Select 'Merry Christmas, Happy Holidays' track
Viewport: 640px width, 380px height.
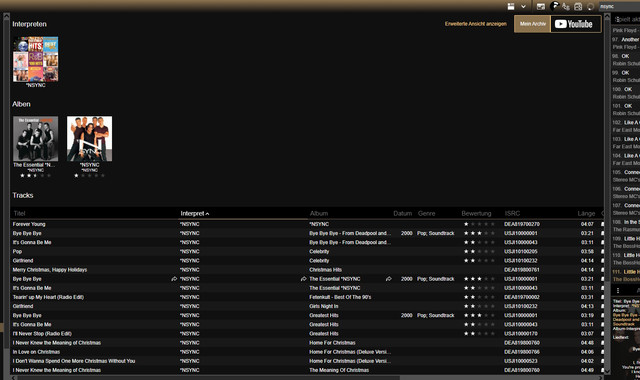pos(50,270)
